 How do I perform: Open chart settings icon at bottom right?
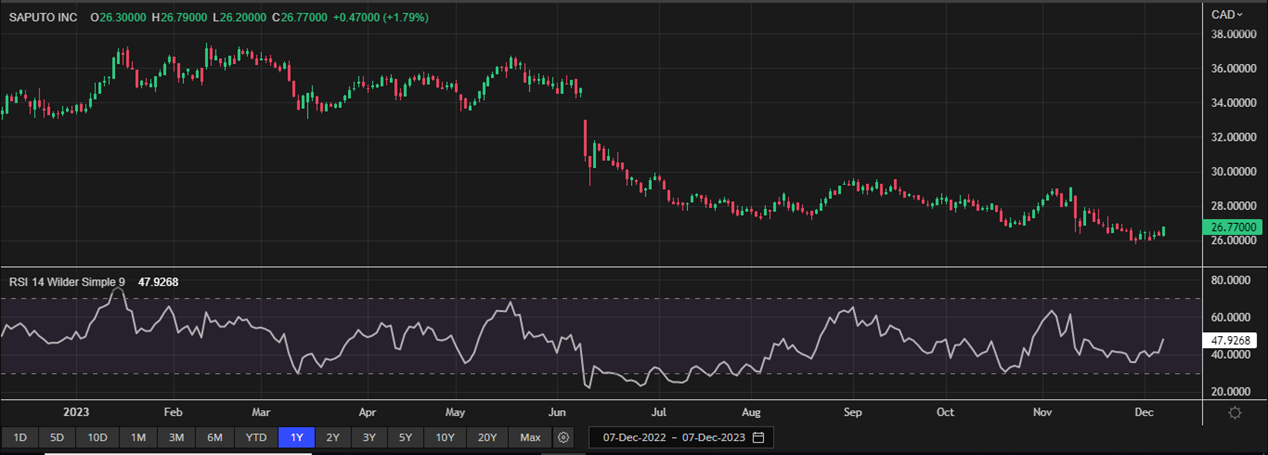1236,413
